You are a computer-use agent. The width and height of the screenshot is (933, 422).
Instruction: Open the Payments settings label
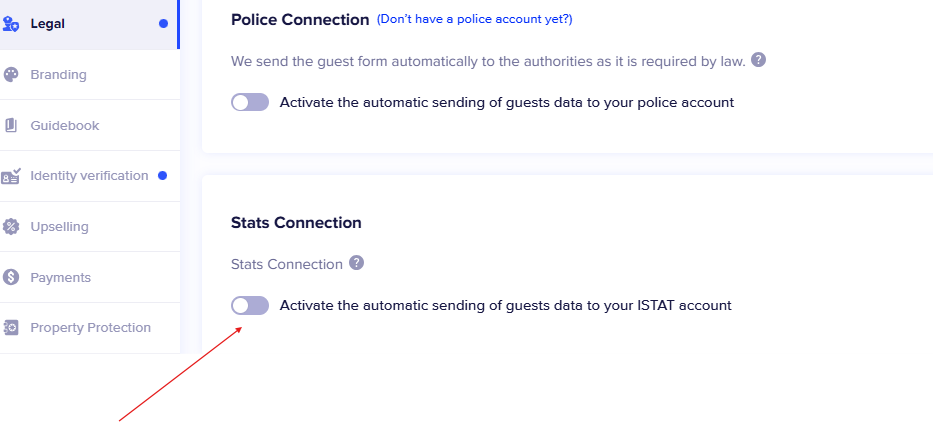tap(60, 277)
